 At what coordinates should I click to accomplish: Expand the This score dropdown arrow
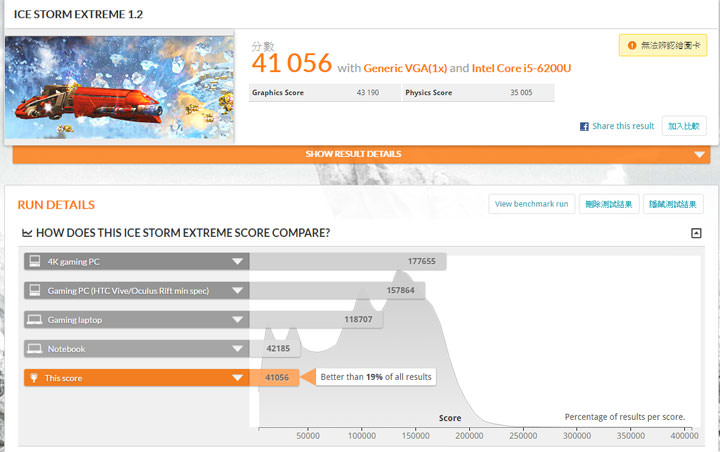point(237,378)
